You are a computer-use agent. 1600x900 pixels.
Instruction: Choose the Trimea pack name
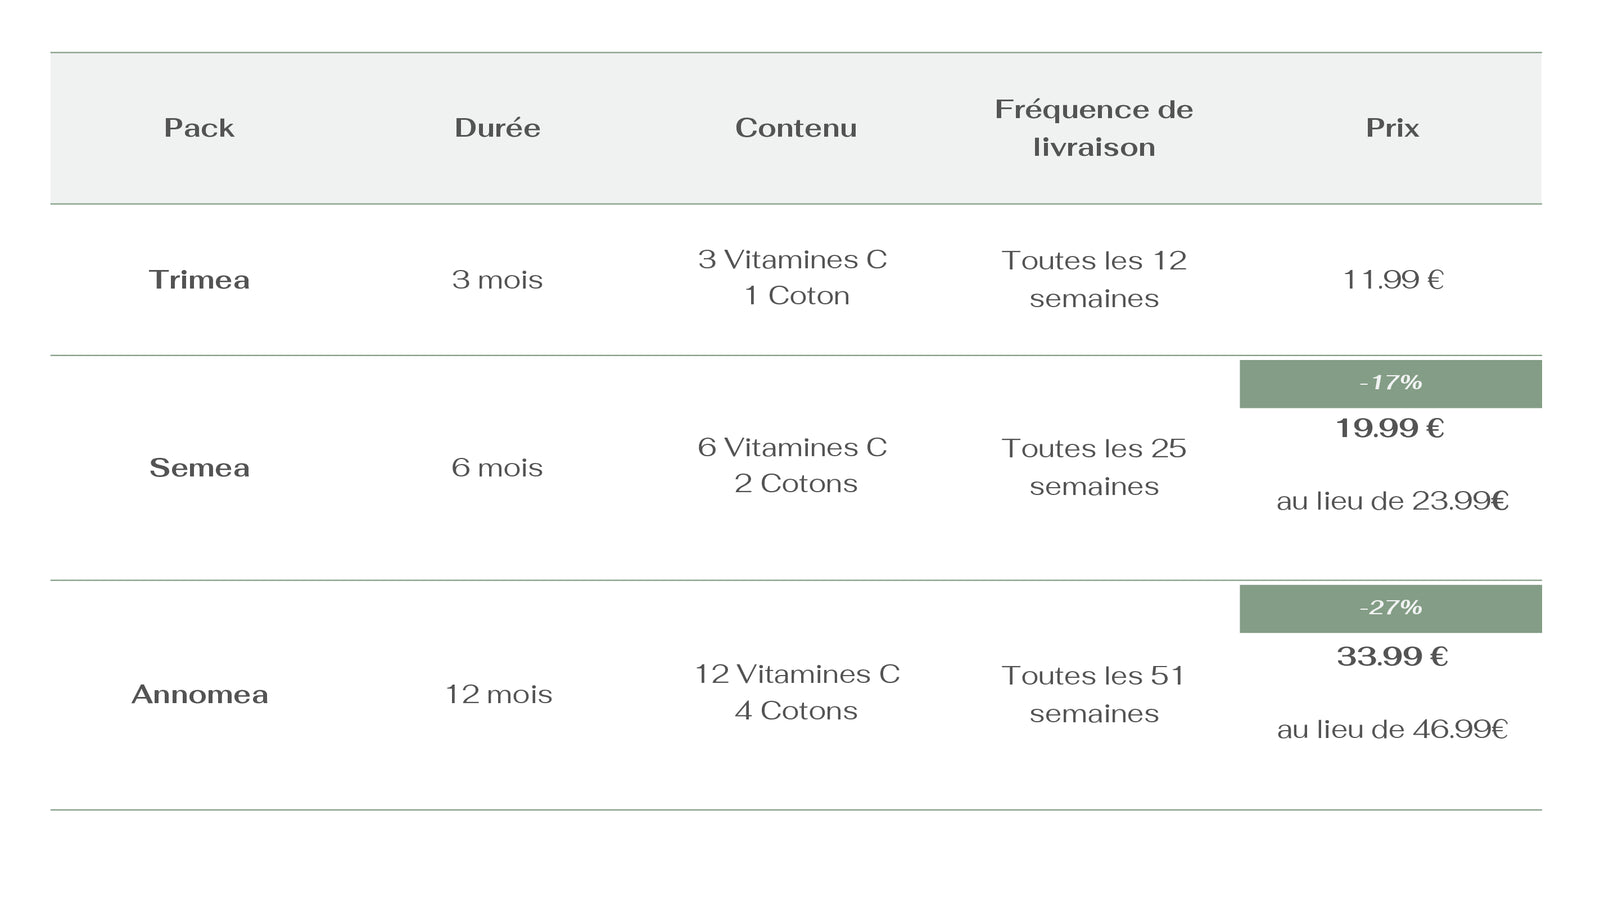click(199, 280)
